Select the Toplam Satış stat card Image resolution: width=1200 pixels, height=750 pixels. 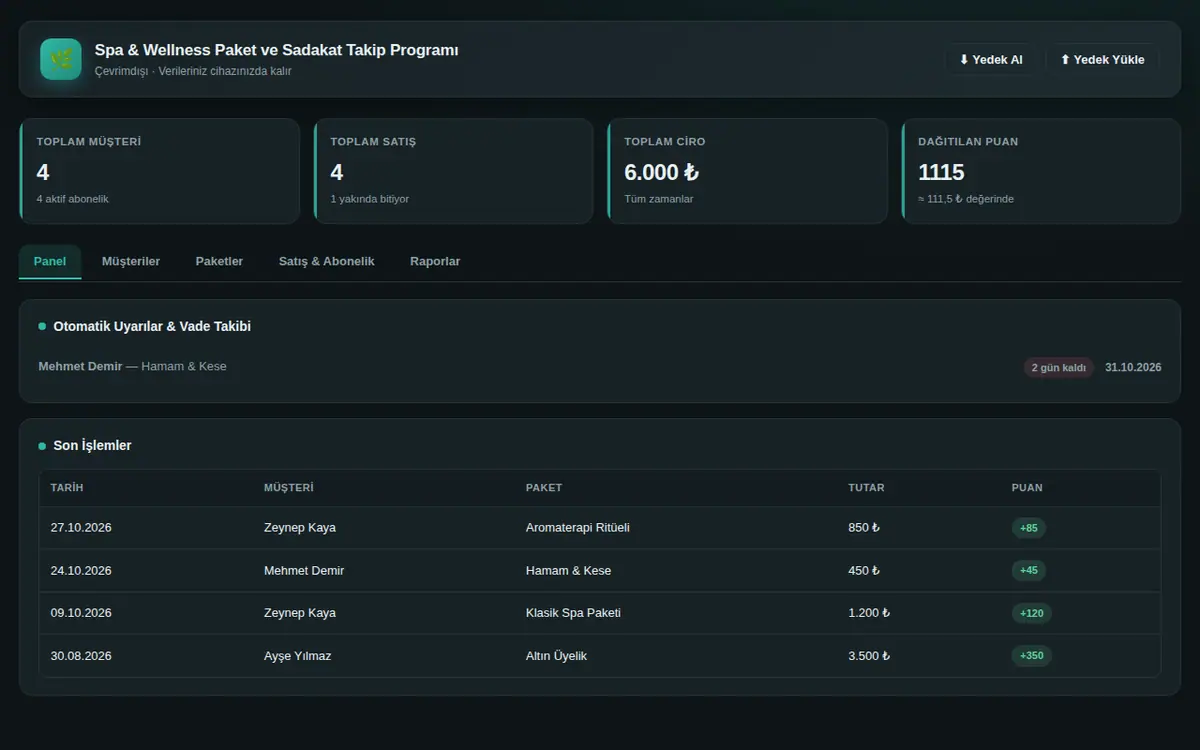(453, 171)
